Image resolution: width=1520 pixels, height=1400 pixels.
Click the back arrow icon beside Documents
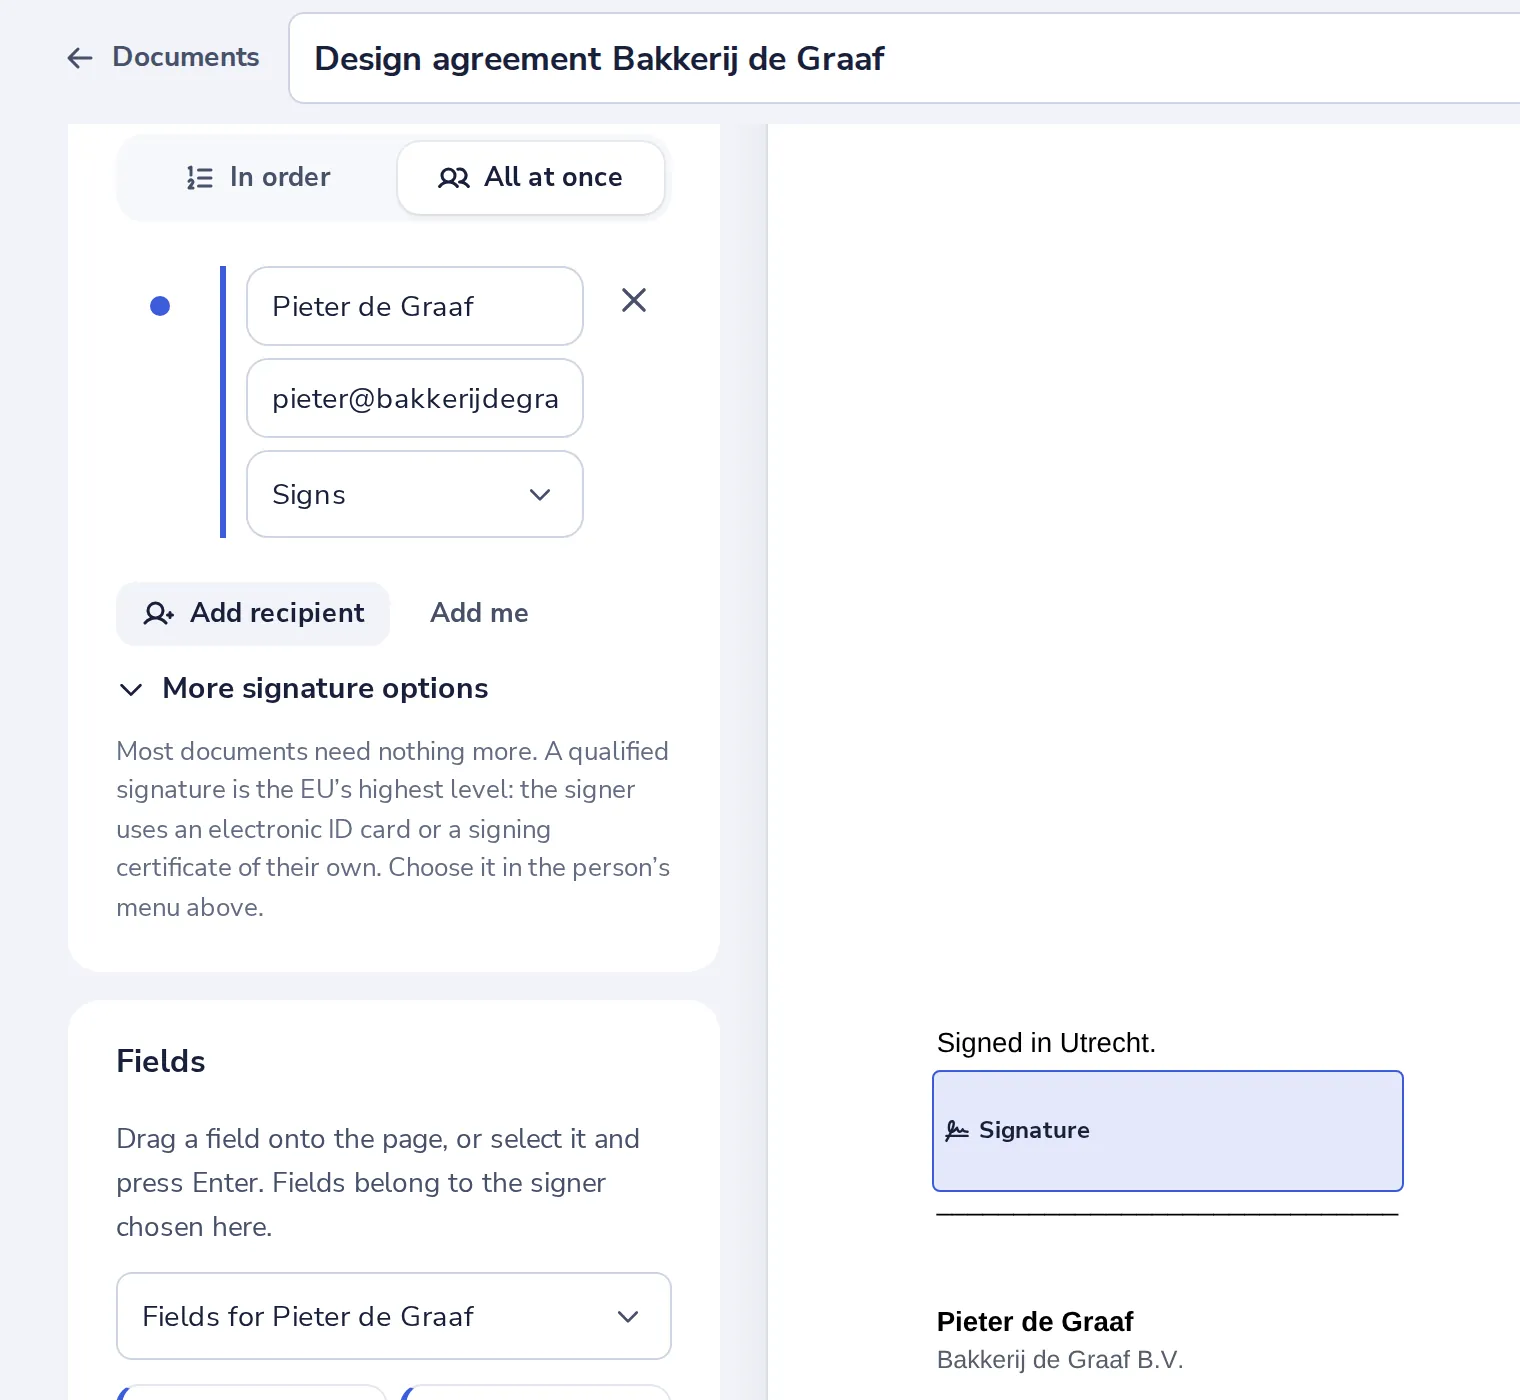(80, 58)
